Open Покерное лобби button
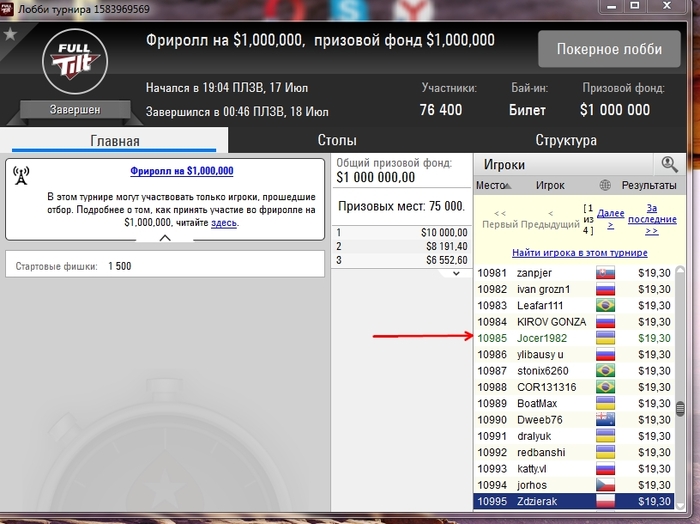 609,49
